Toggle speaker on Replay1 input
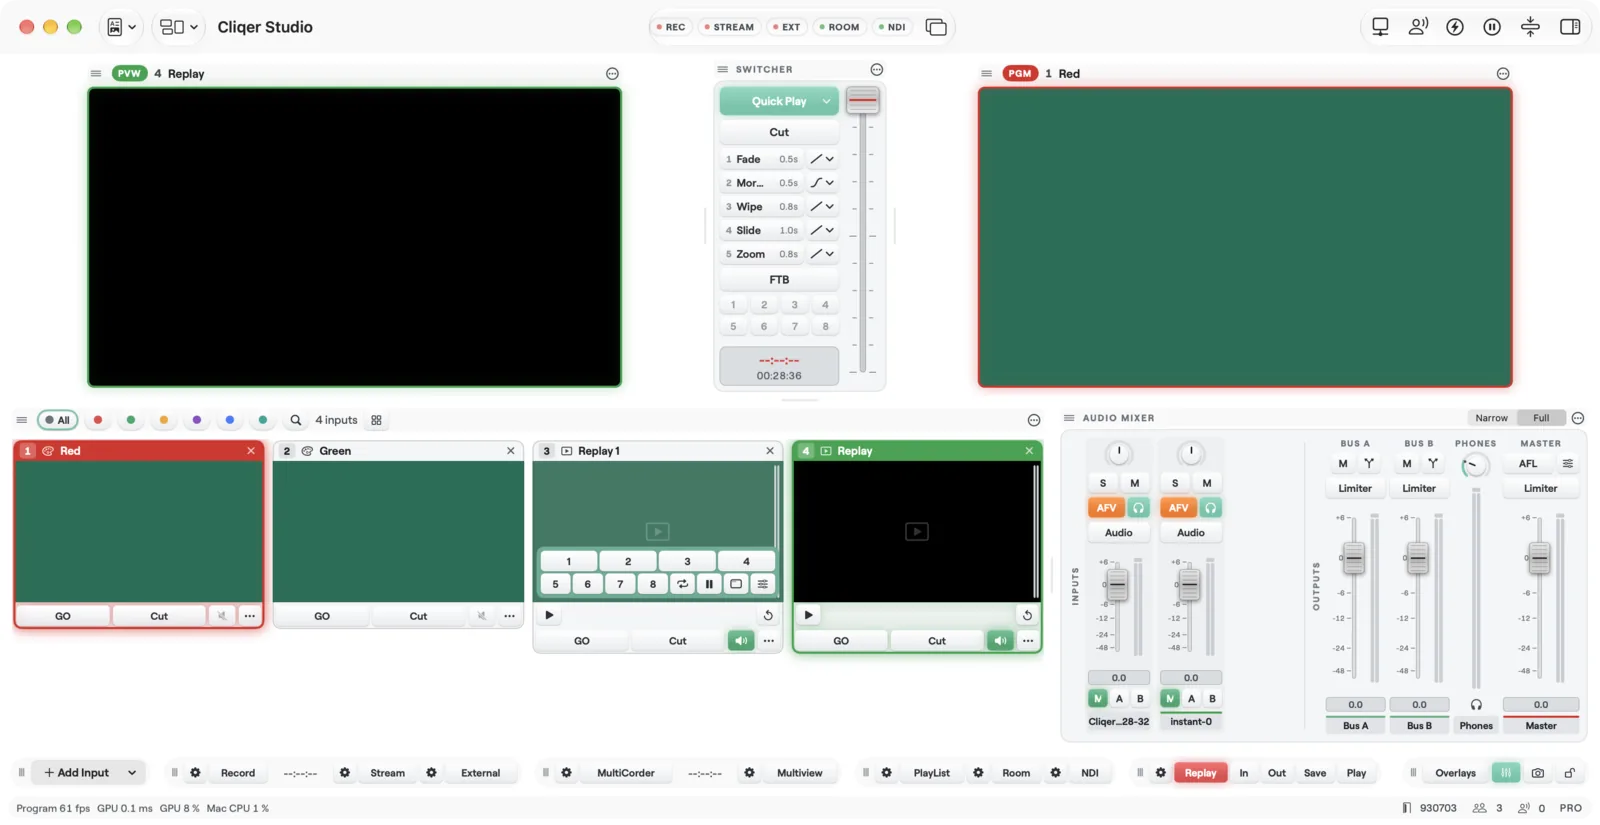This screenshot has height=825, width=1600. (x=741, y=641)
